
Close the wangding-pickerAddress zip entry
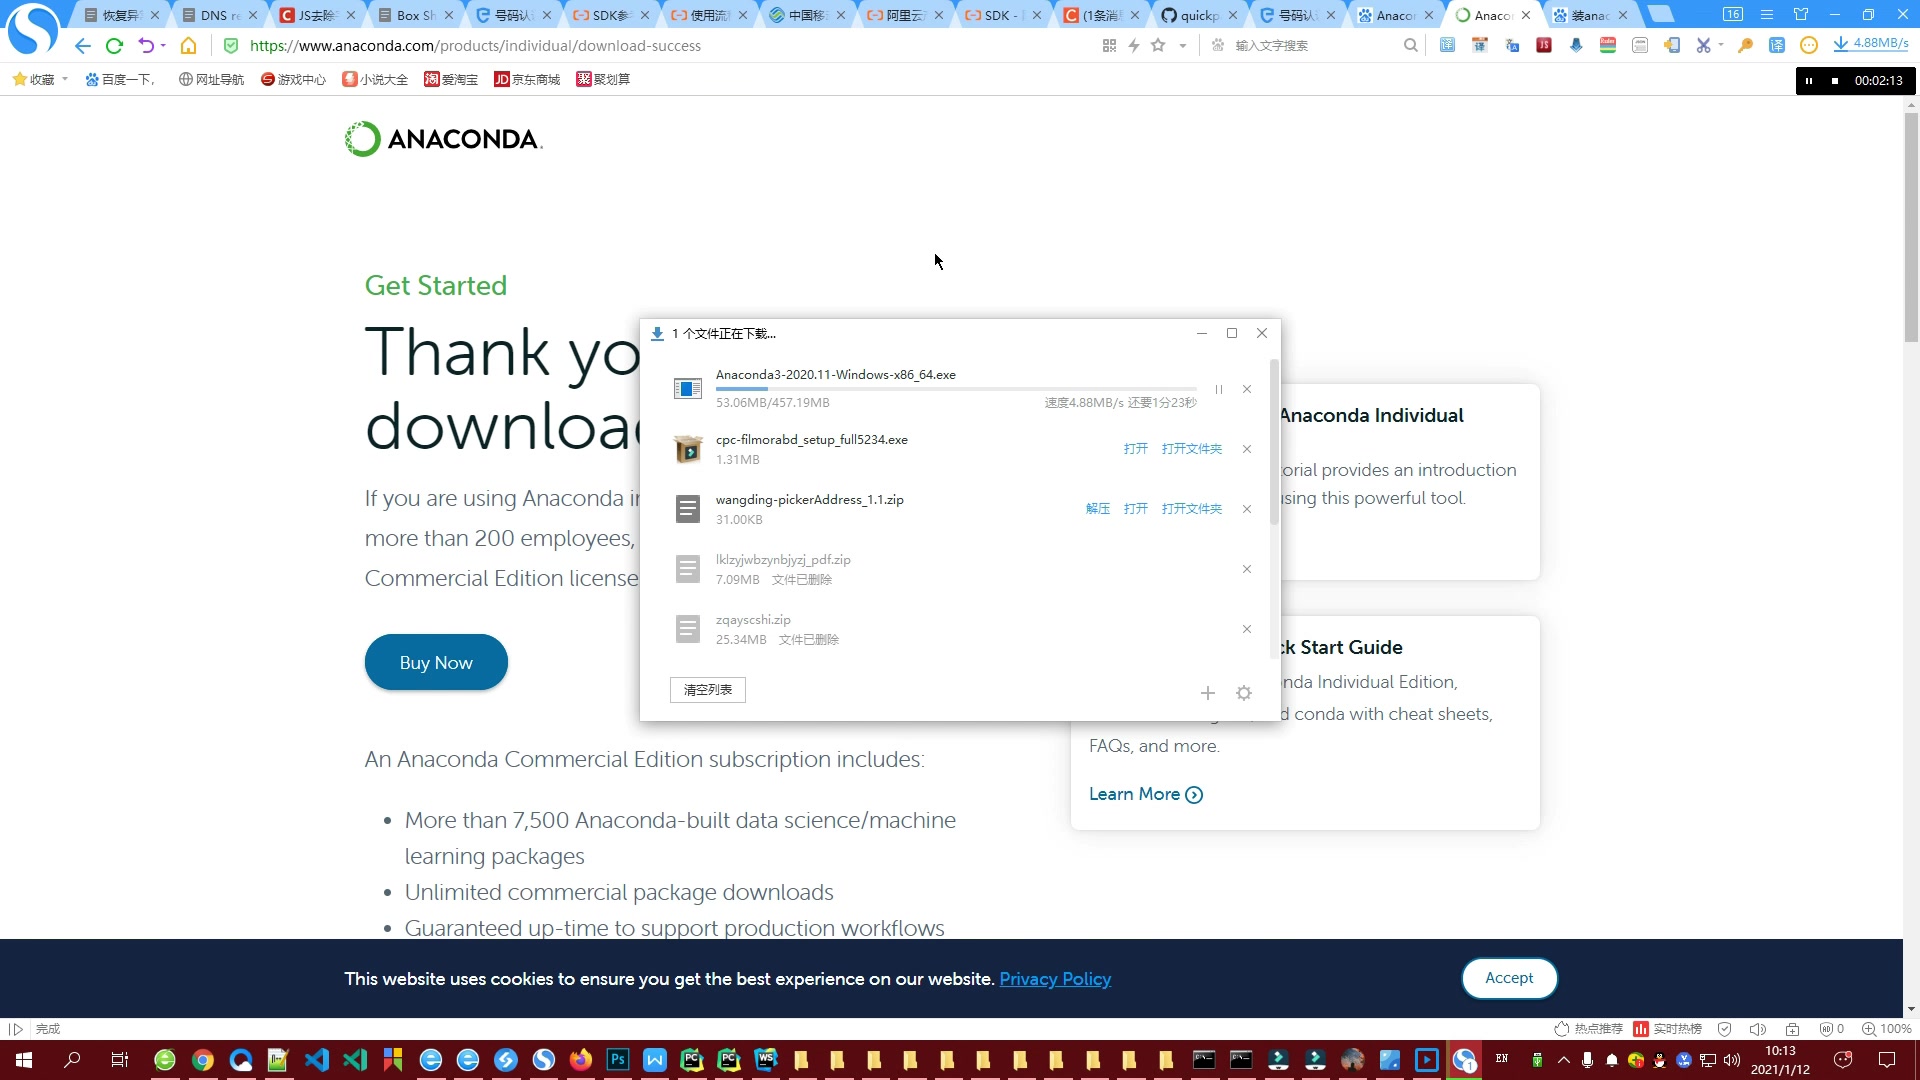1245,508
